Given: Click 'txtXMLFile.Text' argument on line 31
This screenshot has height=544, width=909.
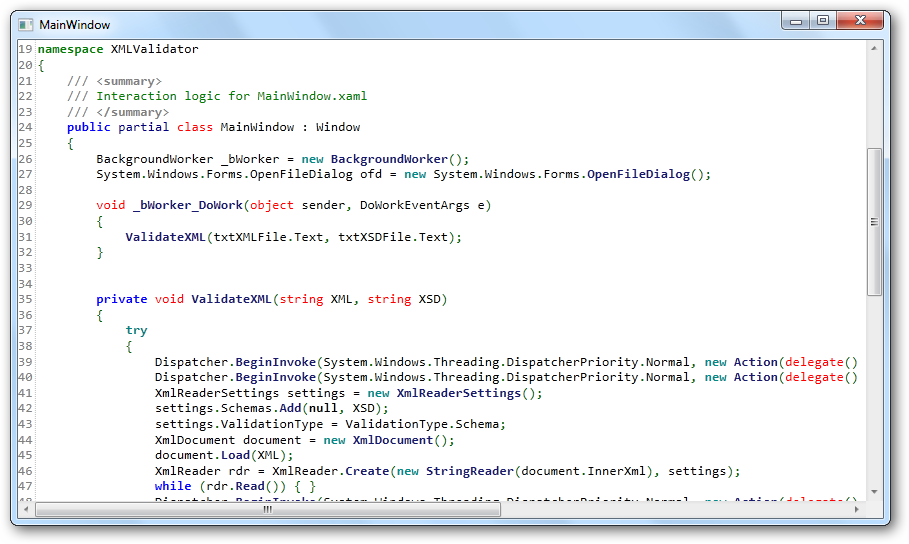Looking at the screenshot, I should 268,237.
